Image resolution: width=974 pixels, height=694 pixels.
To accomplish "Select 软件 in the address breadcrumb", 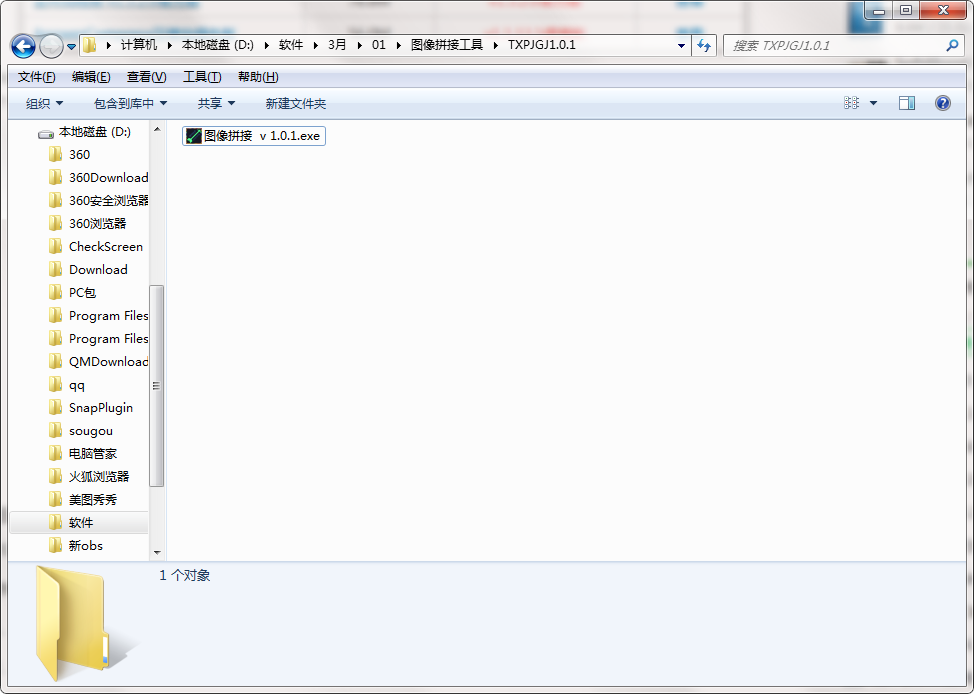I will click(x=291, y=45).
